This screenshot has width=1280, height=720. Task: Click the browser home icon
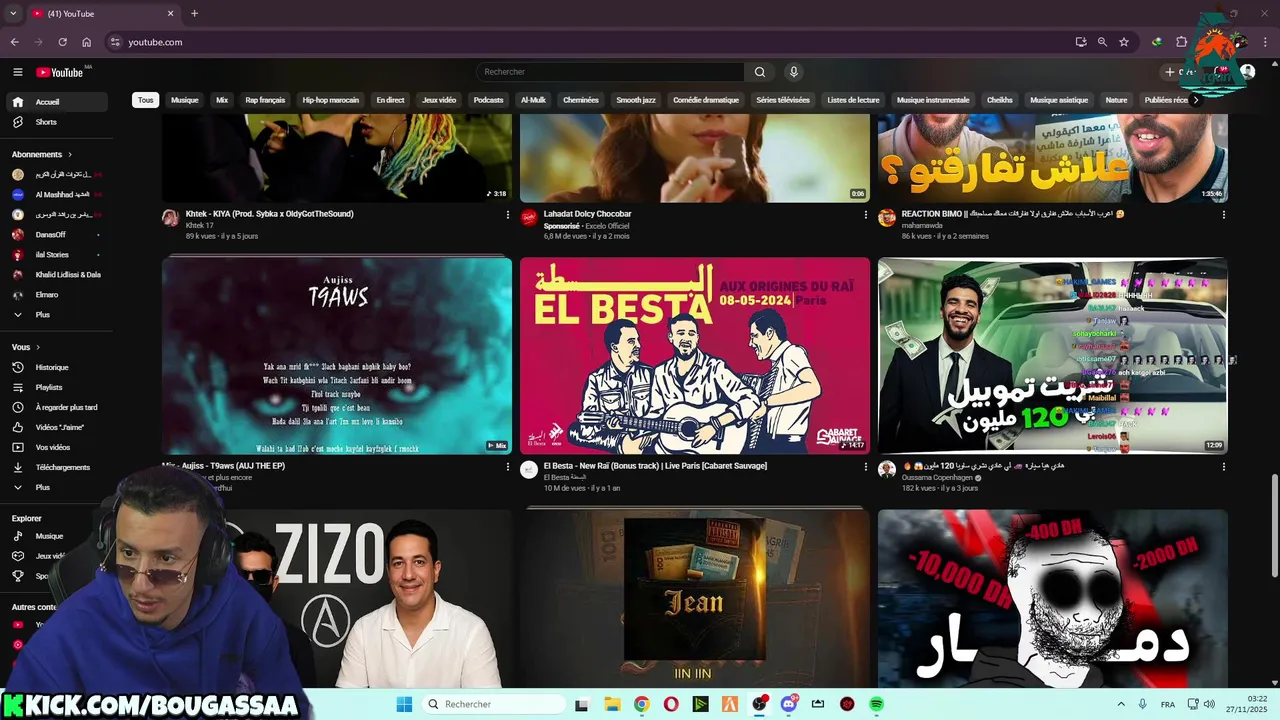87,42
